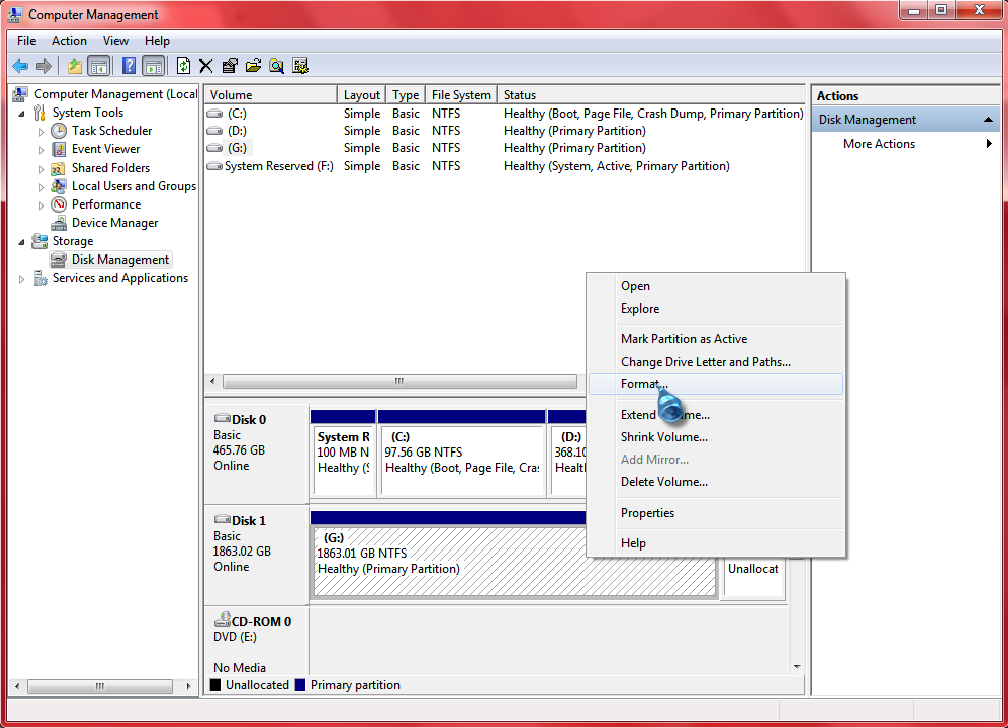Open the File menu

pos(26,41)
